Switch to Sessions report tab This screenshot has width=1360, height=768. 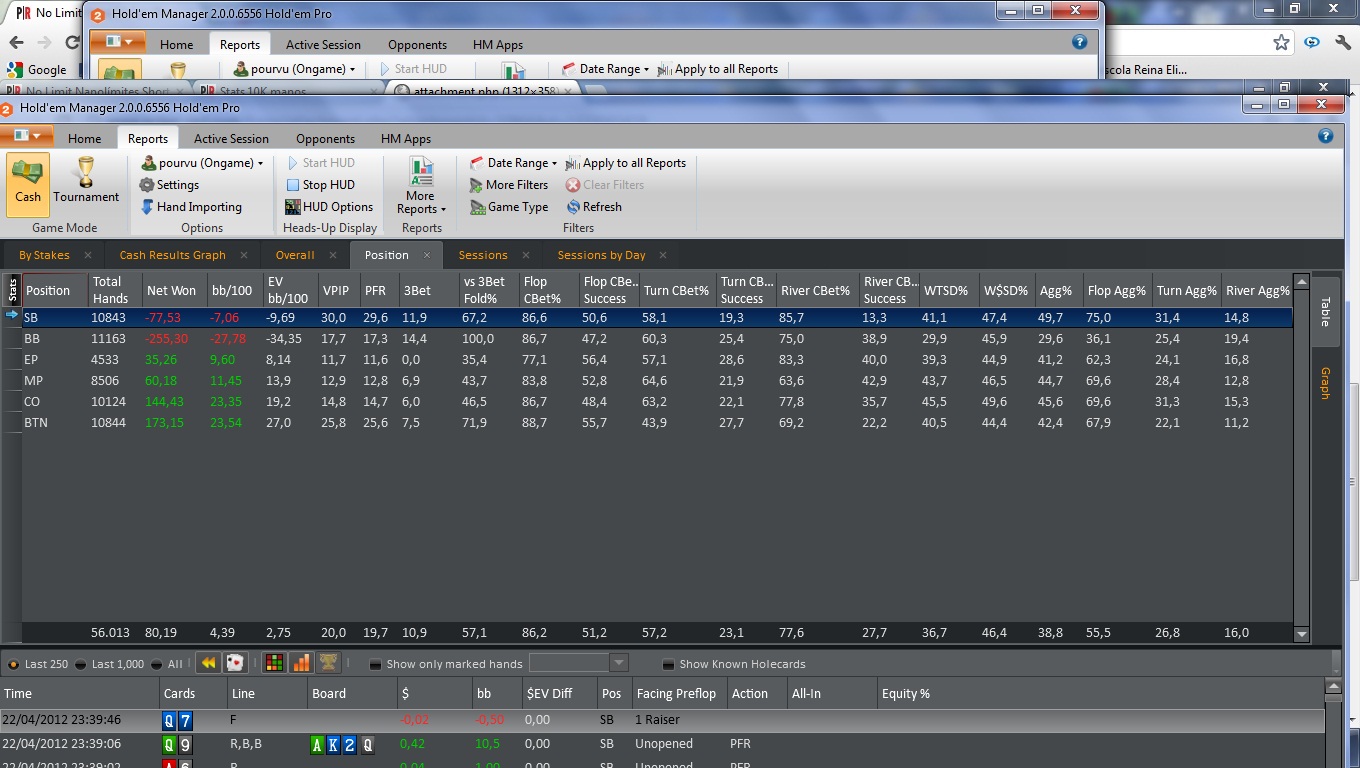click(x=483, y=255)
